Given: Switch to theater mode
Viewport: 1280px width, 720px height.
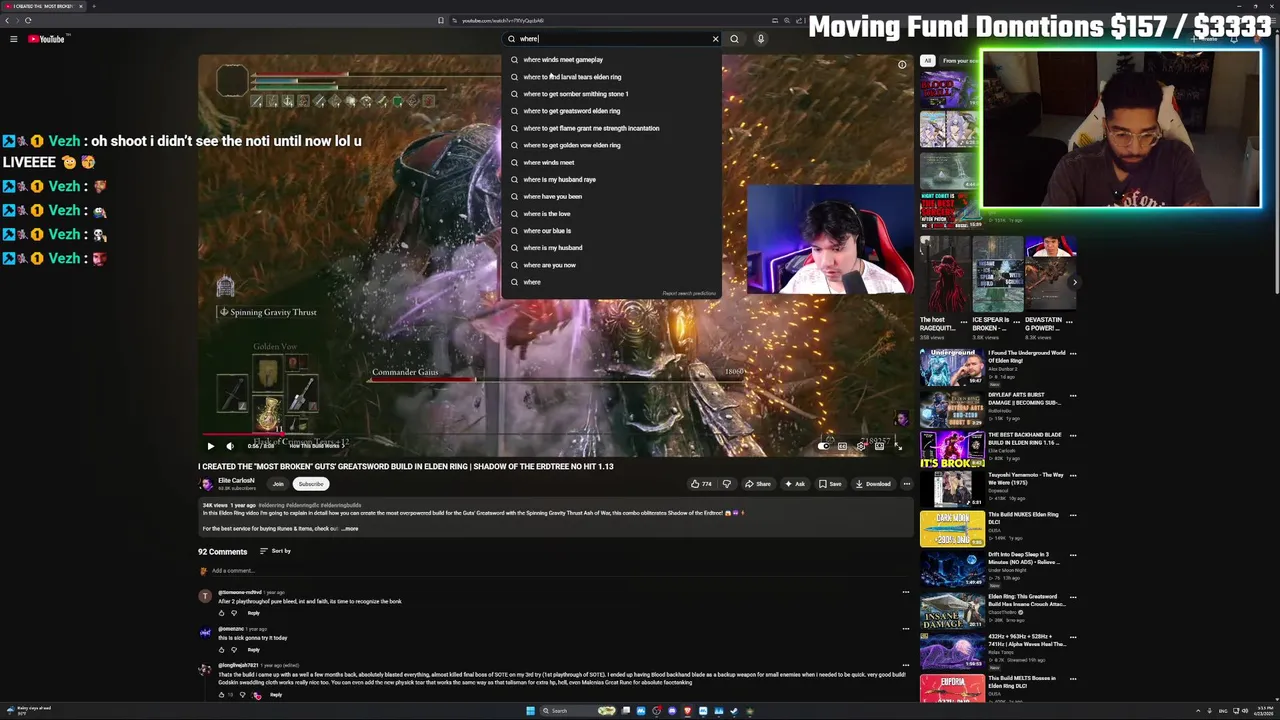Looking at the screenshot, I should tap(879, 446).
